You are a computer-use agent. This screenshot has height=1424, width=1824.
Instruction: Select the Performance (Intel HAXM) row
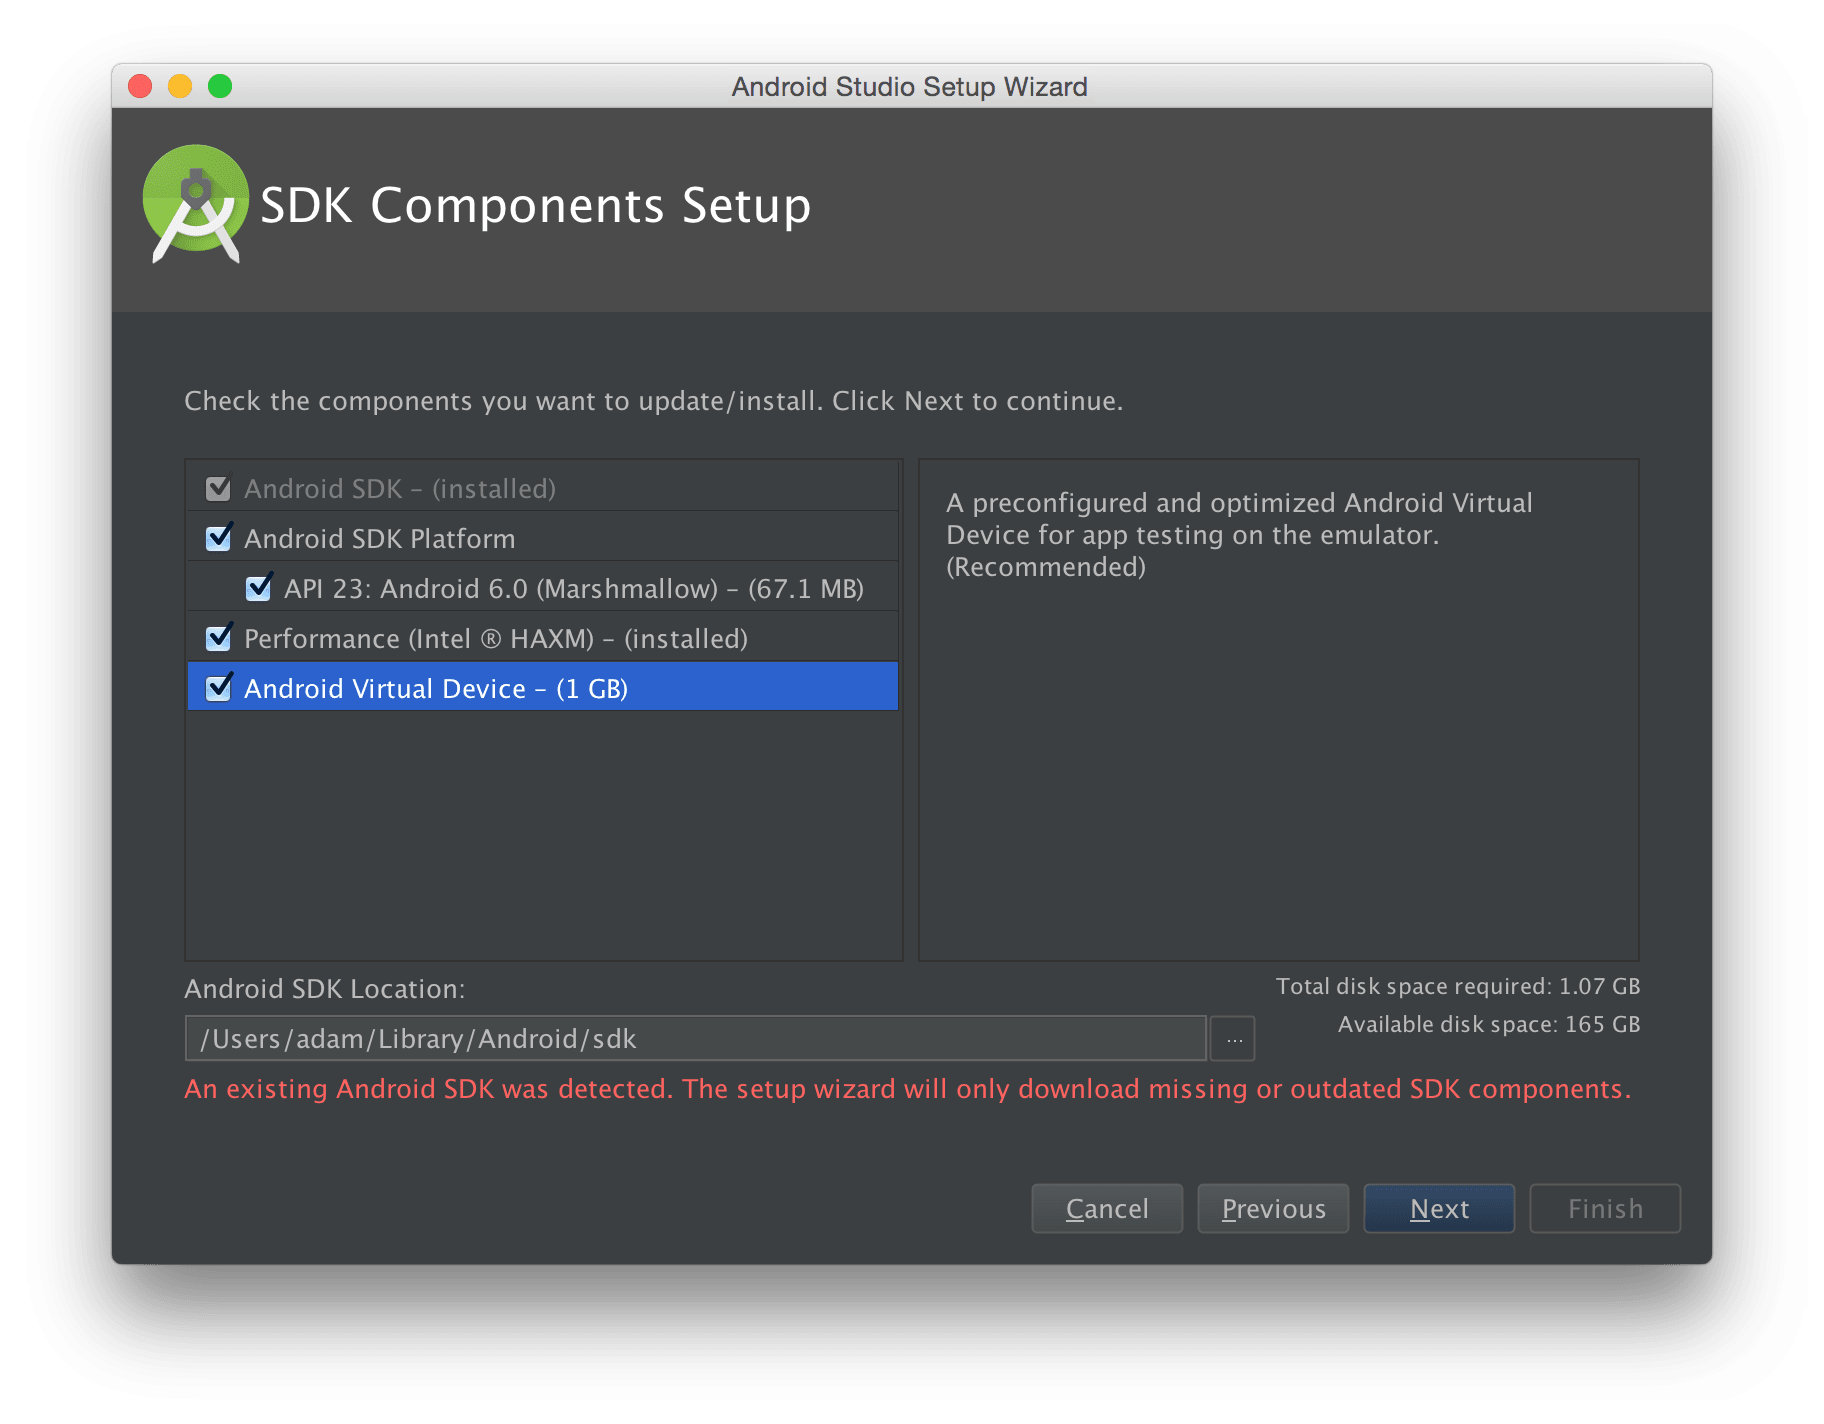coord(543,637)
